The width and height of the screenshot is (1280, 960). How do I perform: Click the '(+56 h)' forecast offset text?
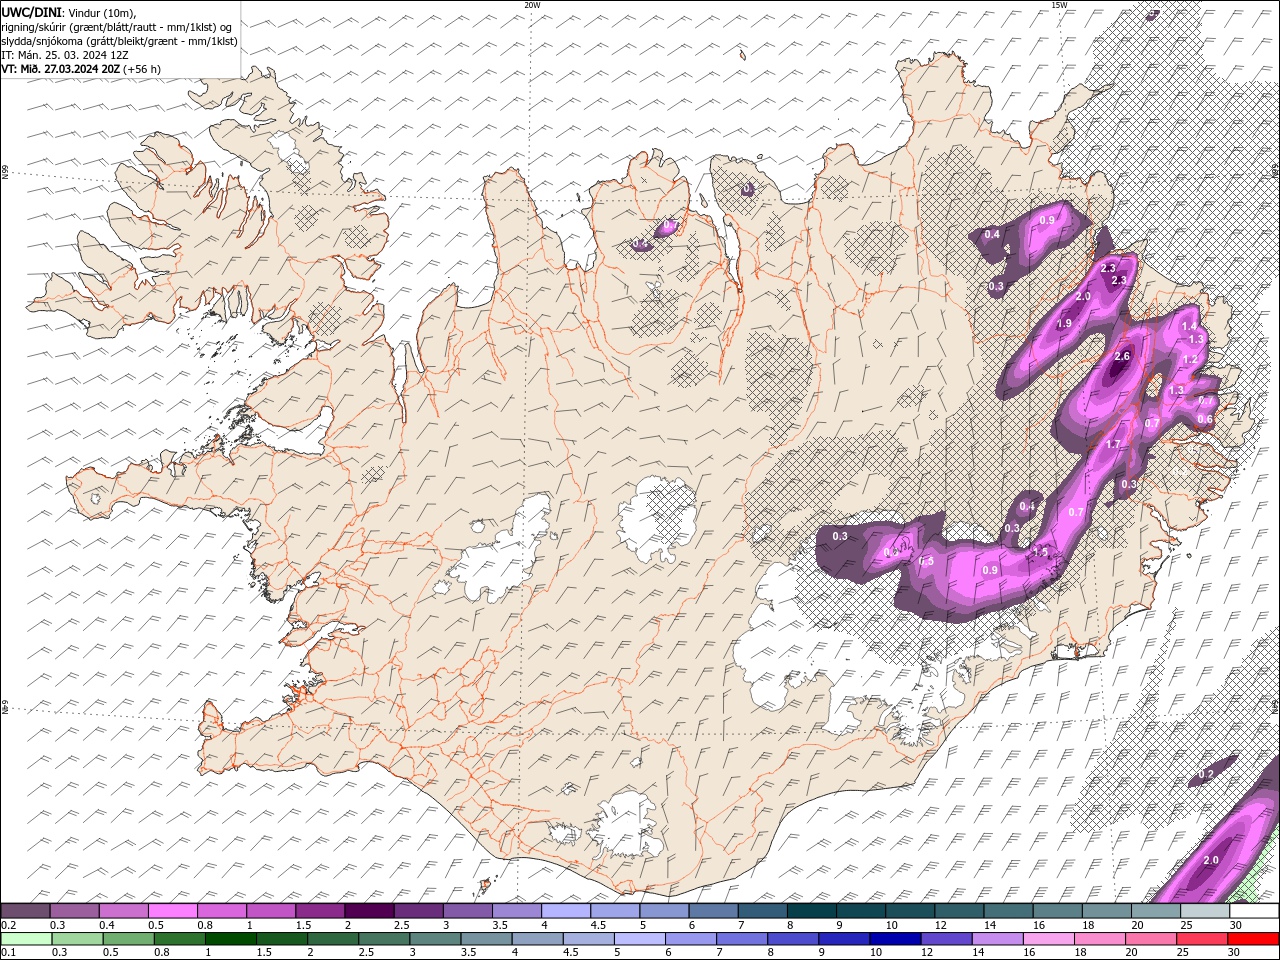pyautogui.click(x=142, y=69)
